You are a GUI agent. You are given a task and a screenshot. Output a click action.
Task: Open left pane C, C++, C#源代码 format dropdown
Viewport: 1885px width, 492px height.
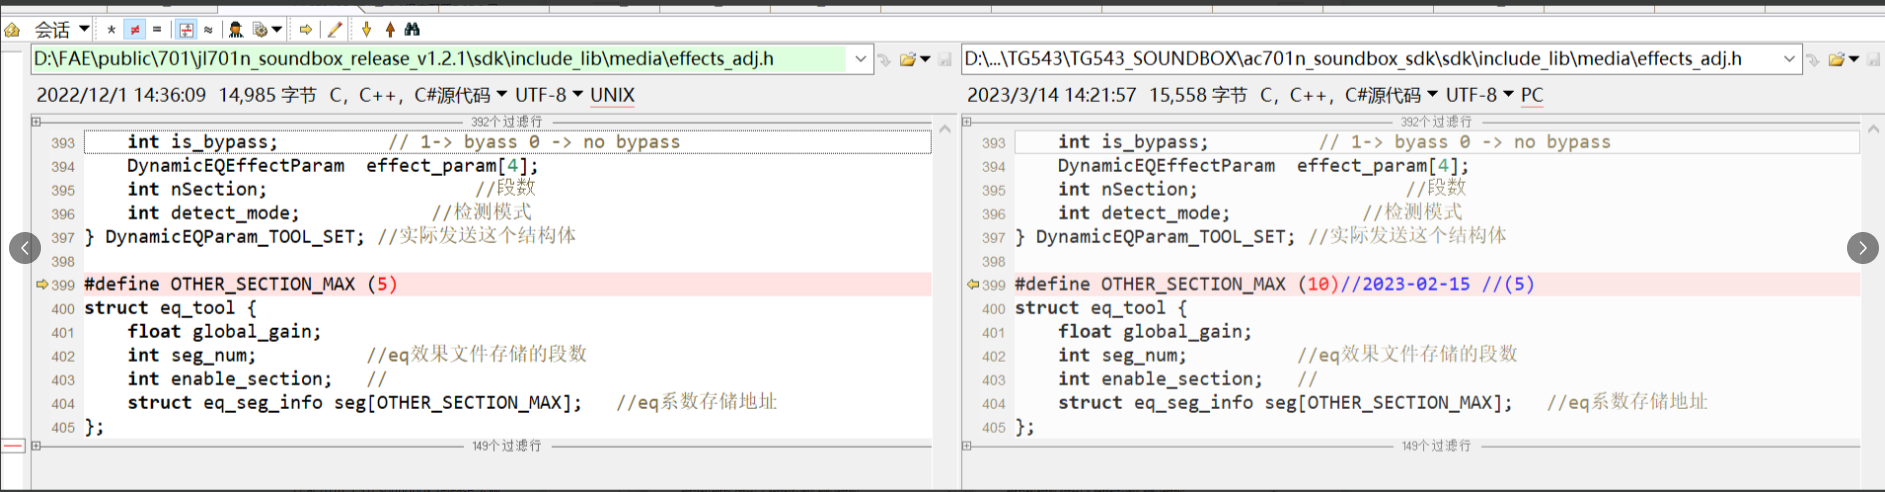418,95
